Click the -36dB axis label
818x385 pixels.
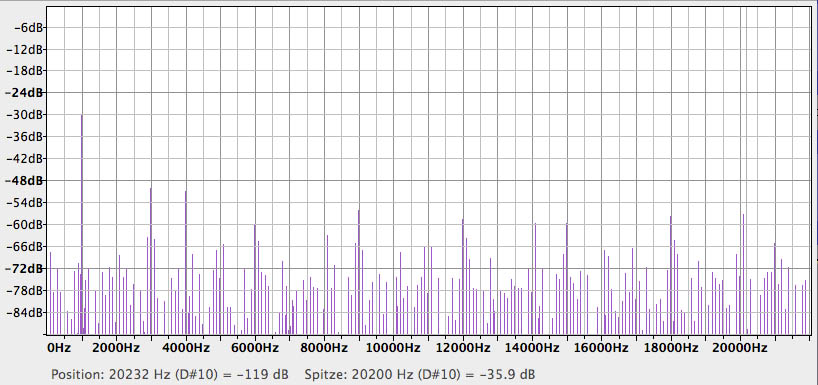pyautogui.click(x=24, y=137)
